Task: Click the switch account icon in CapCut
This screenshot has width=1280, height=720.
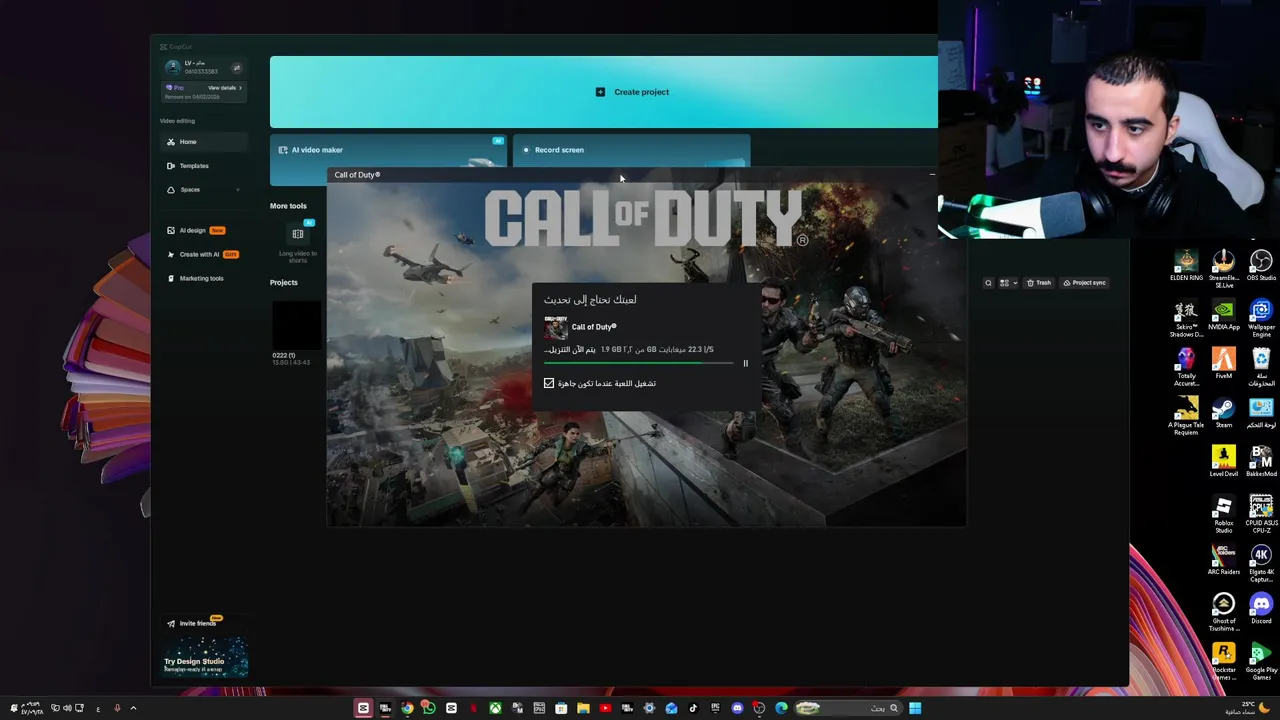Action: click(x=237, y=68)
